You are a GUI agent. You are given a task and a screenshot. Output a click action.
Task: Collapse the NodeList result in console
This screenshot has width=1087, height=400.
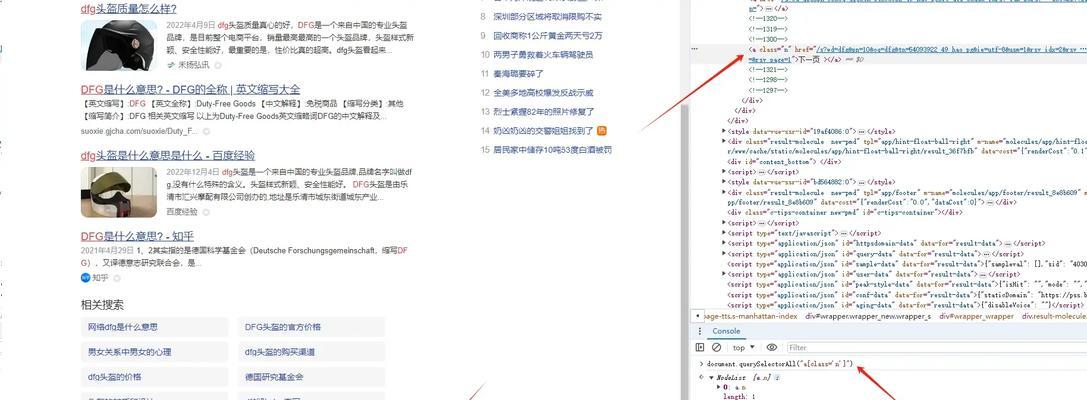pos(710,378)
